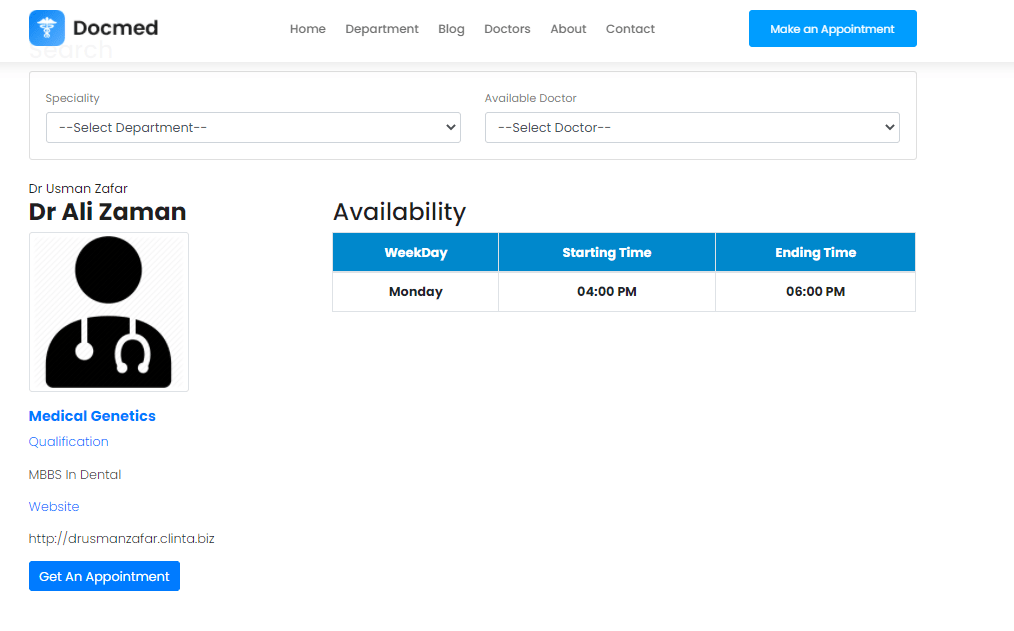Click the Get An Appointment button

(x=104, y=576)
